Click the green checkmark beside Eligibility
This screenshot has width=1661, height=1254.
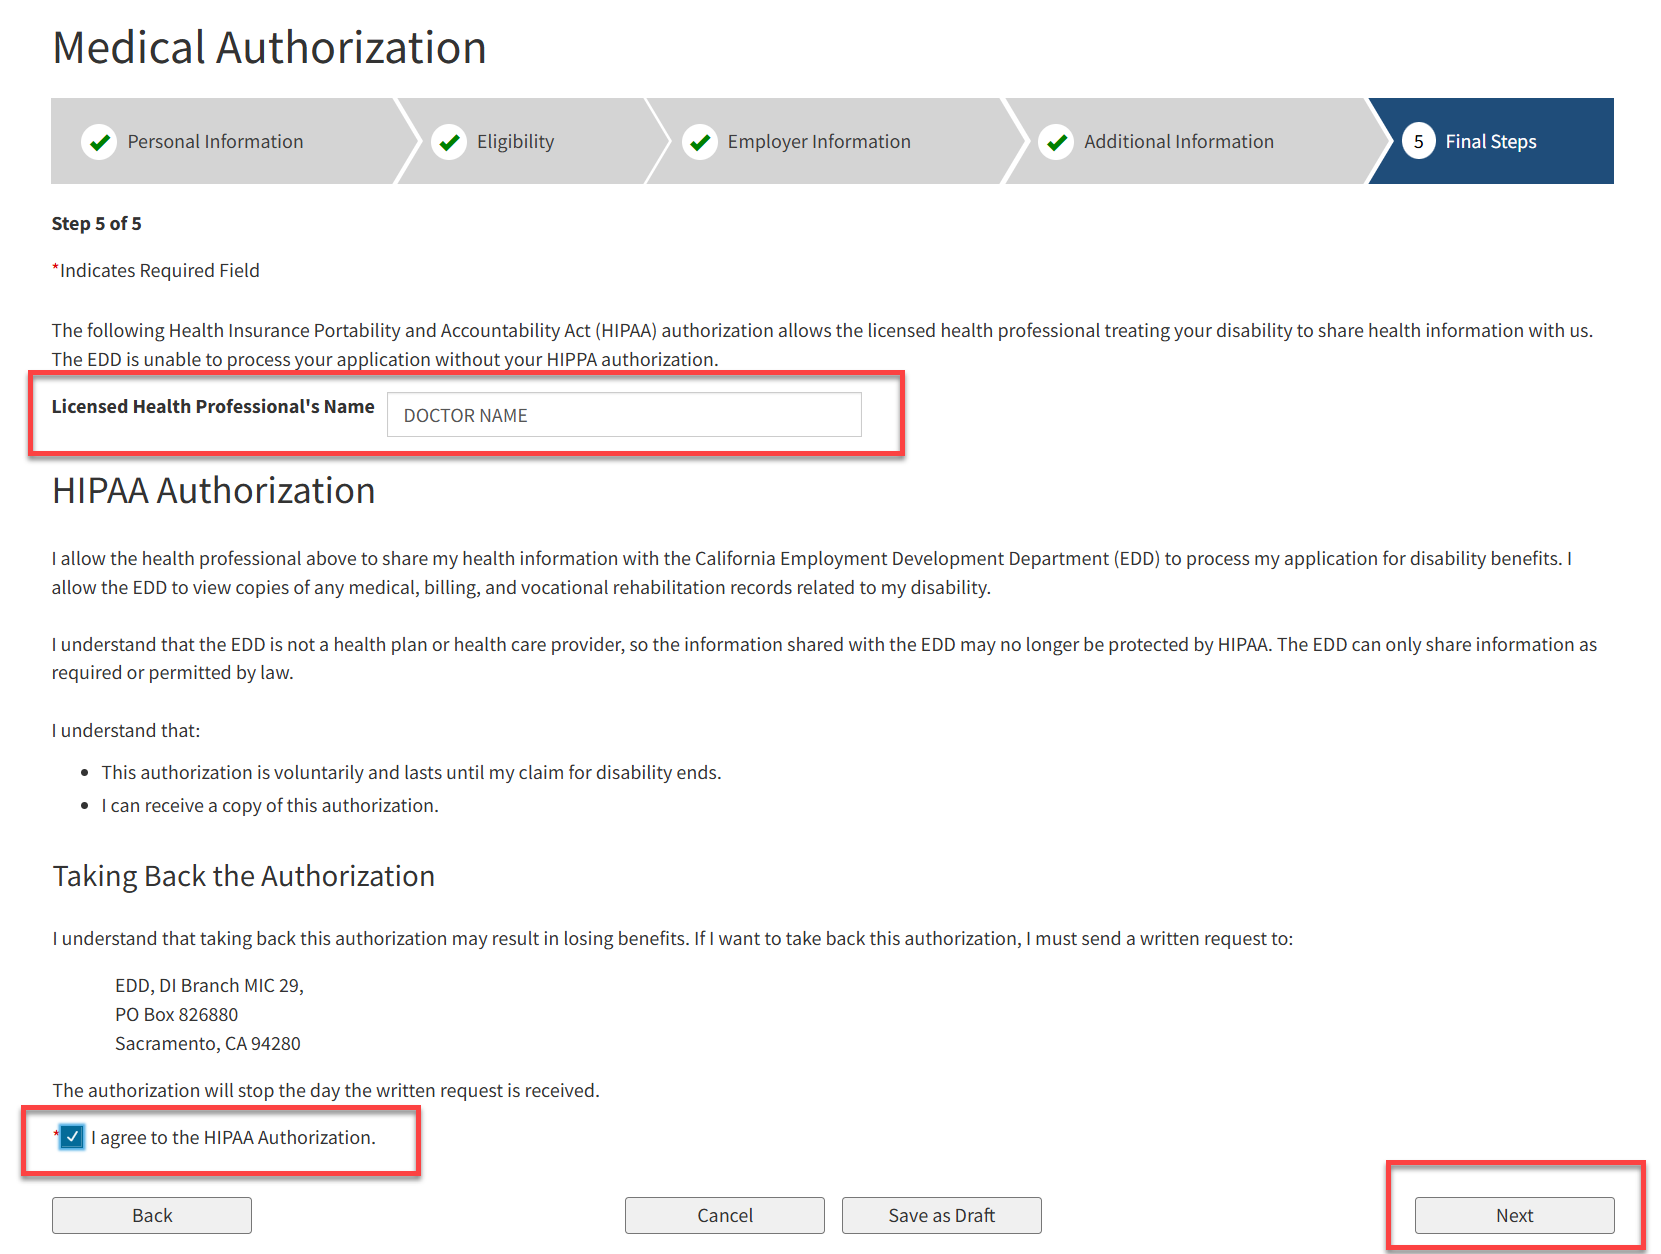(x=449, y=142)
